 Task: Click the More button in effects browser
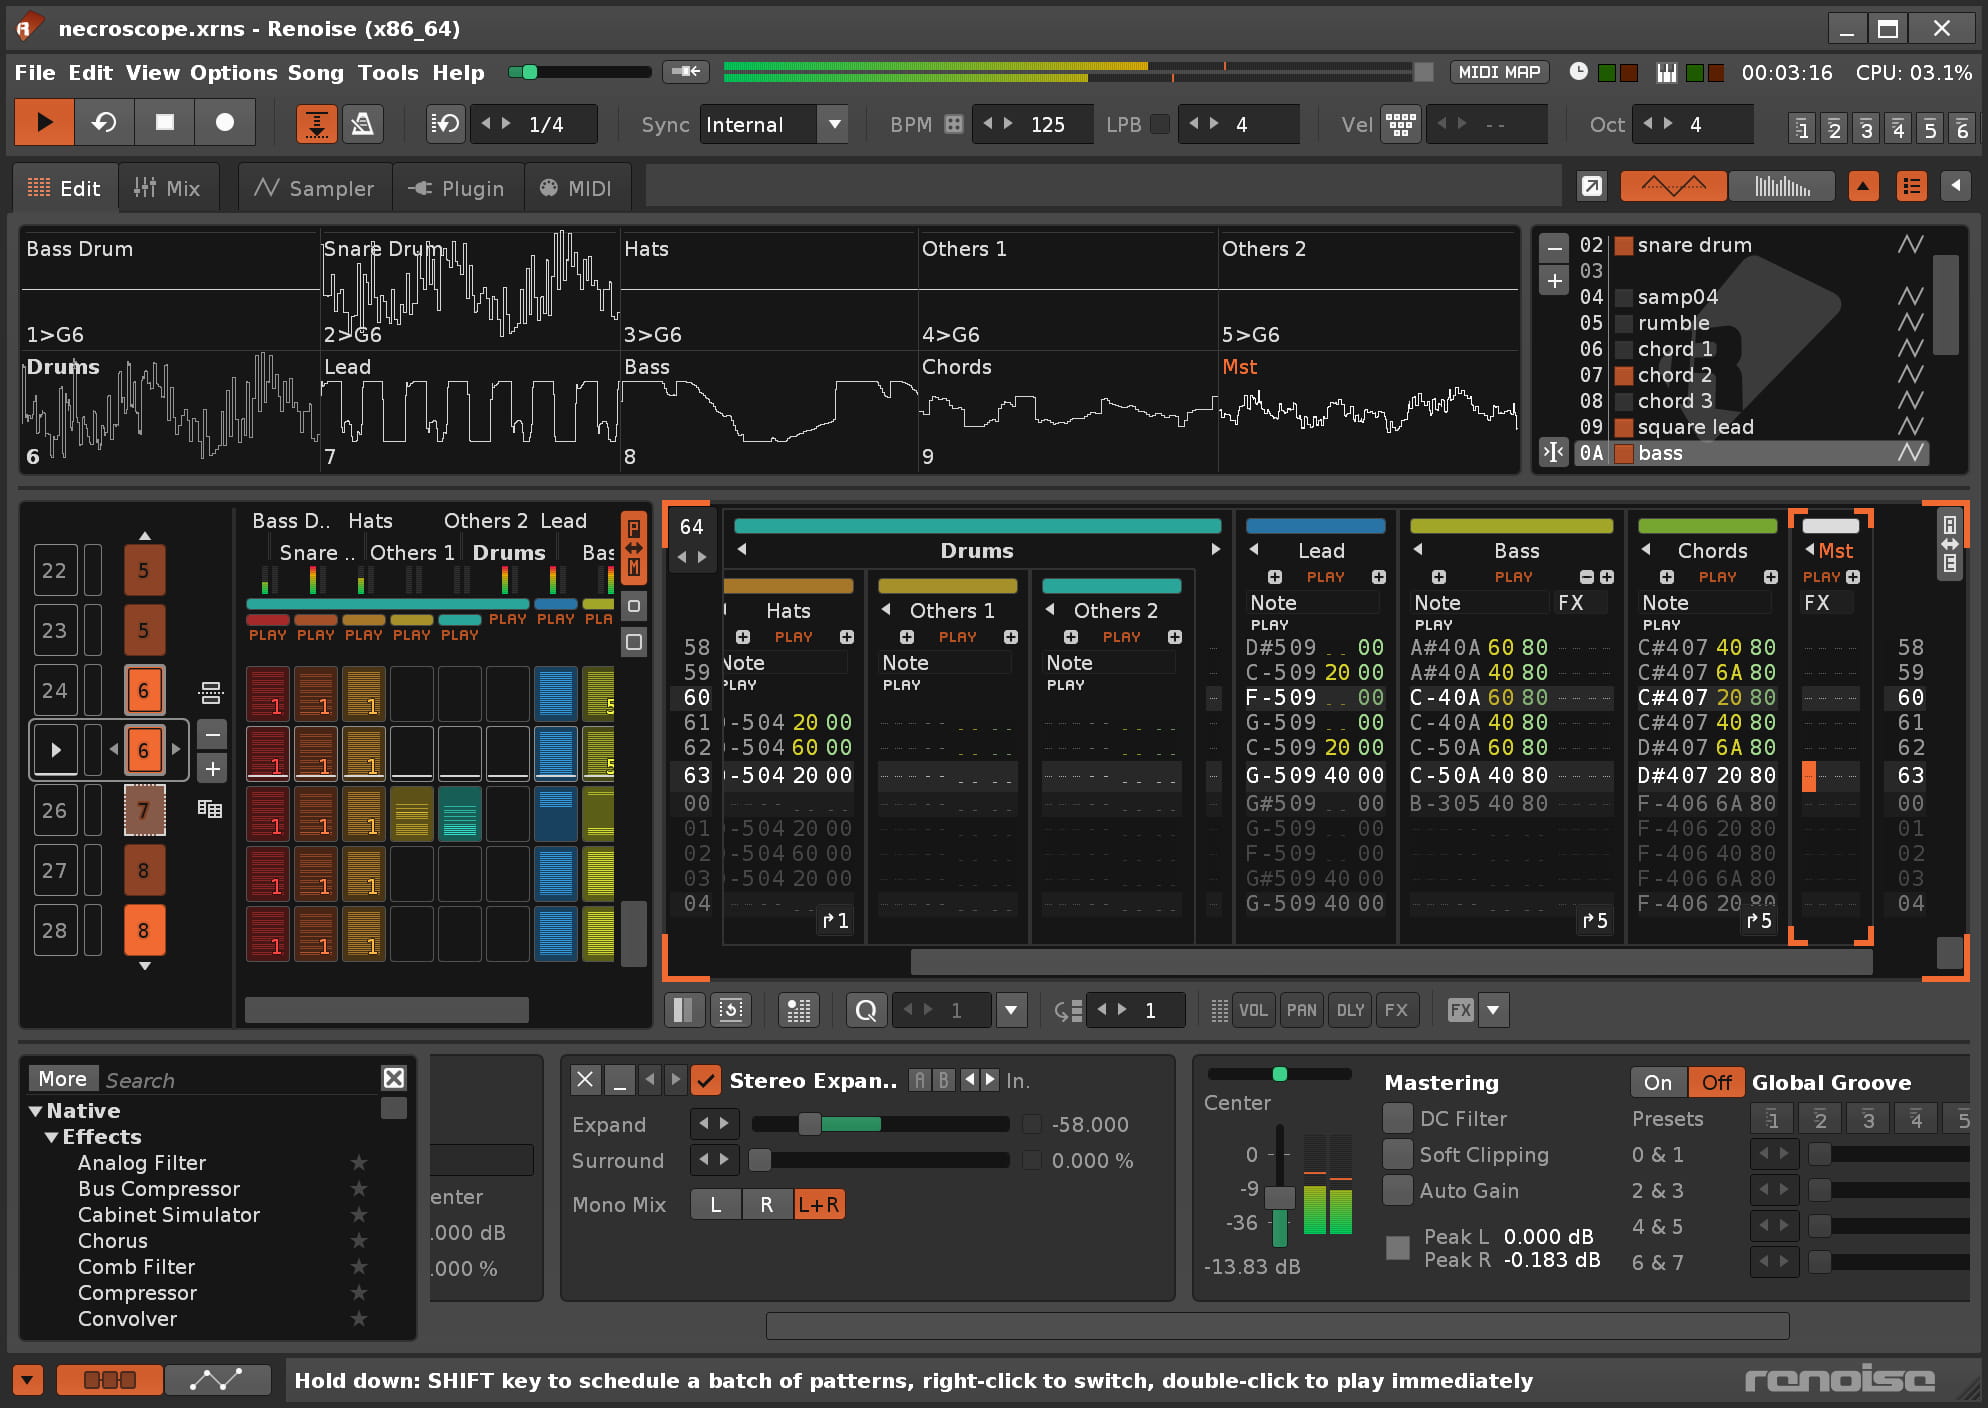pos(62,1078)
